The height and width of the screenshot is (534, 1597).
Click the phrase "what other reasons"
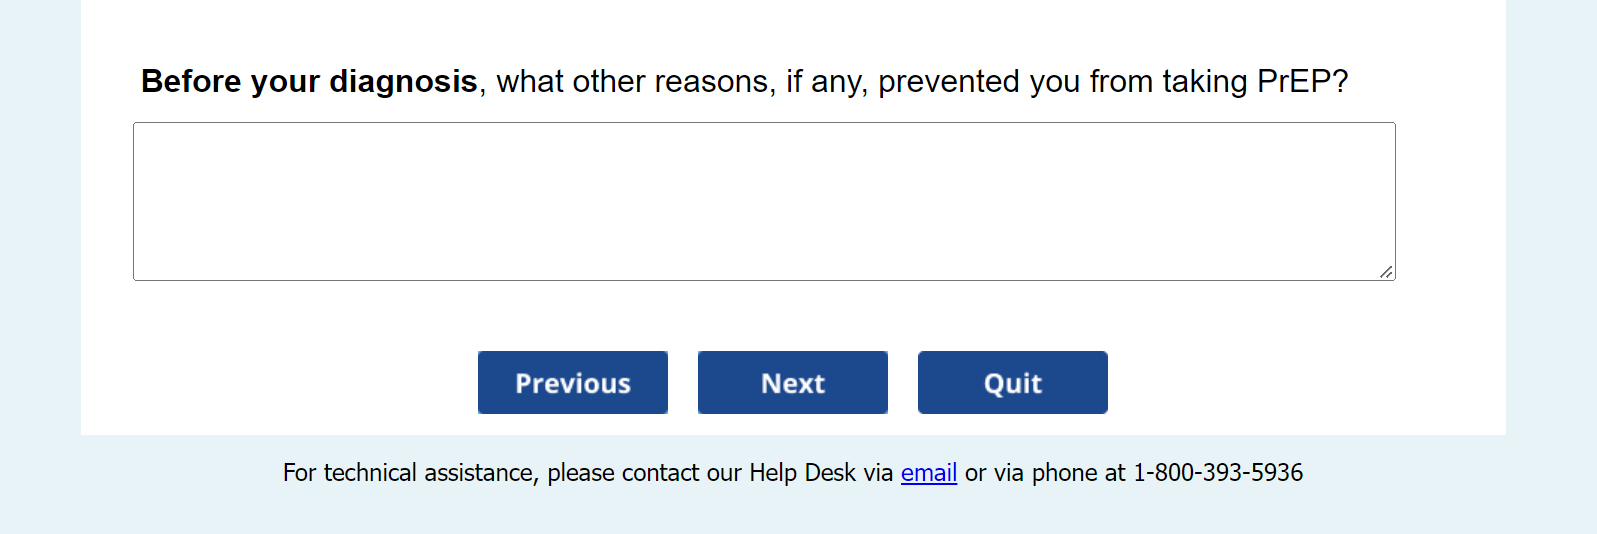(x=635, y=81)
